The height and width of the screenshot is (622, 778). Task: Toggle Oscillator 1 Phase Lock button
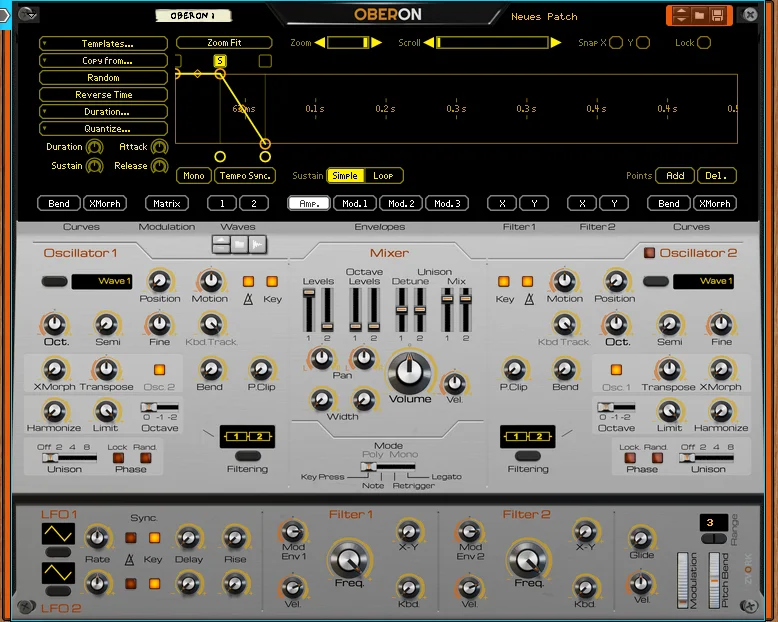pos(118,458)
